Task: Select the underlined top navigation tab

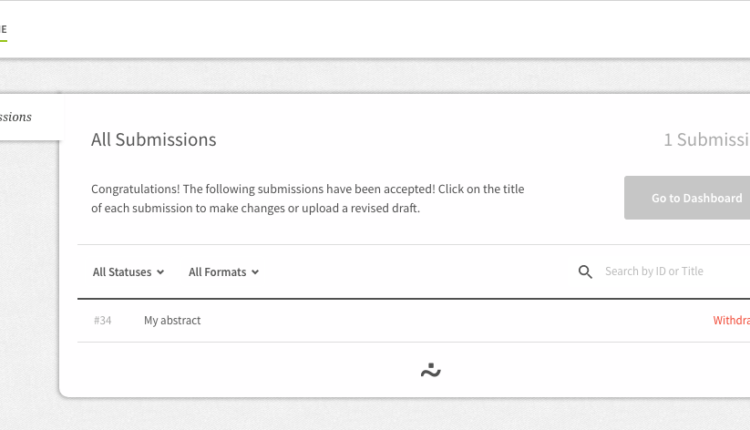Action: (x=4, y=29)
